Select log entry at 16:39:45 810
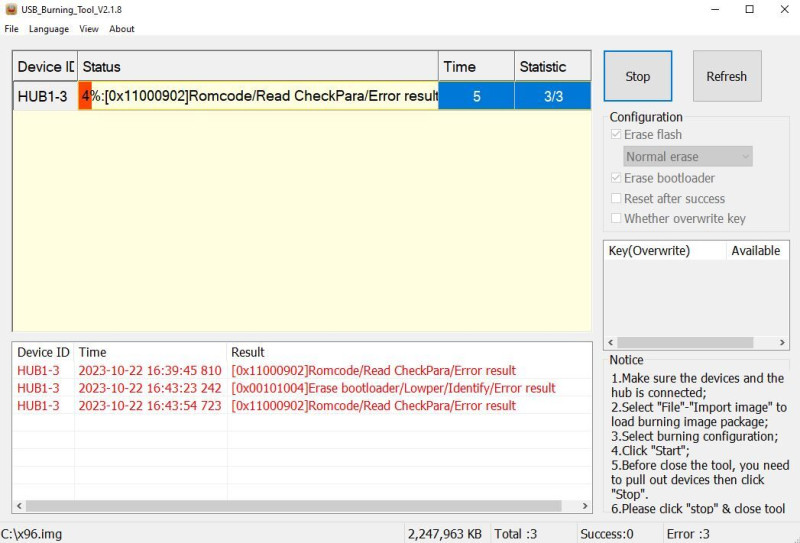Image resolution: width=800 pixels, height=543 pixels. click(302, 371)
